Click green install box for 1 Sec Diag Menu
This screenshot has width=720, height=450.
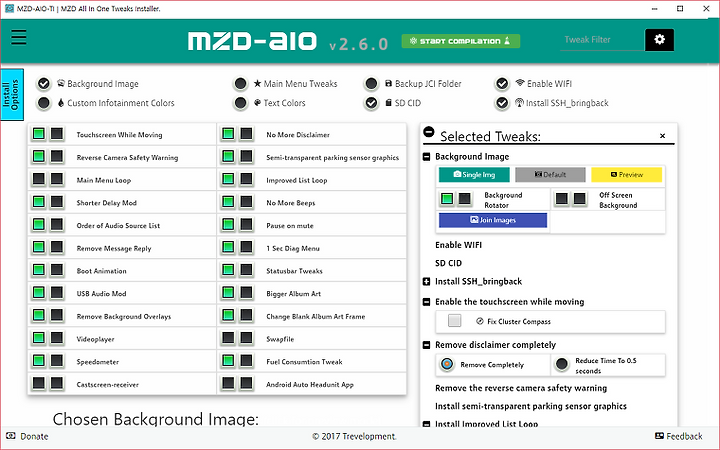(228, 248)
